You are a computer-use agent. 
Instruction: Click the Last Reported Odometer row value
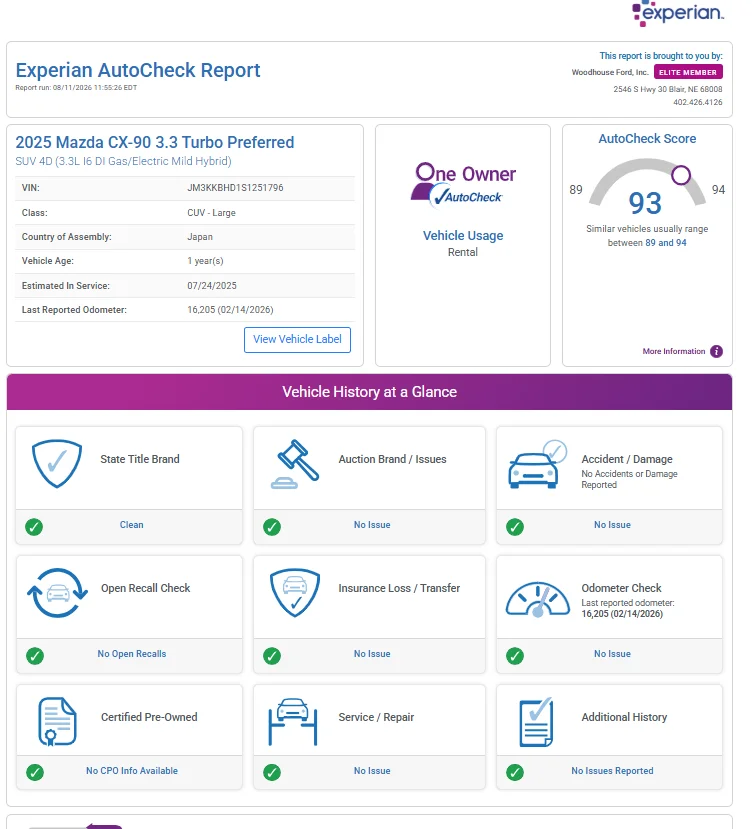pos(230,310)
